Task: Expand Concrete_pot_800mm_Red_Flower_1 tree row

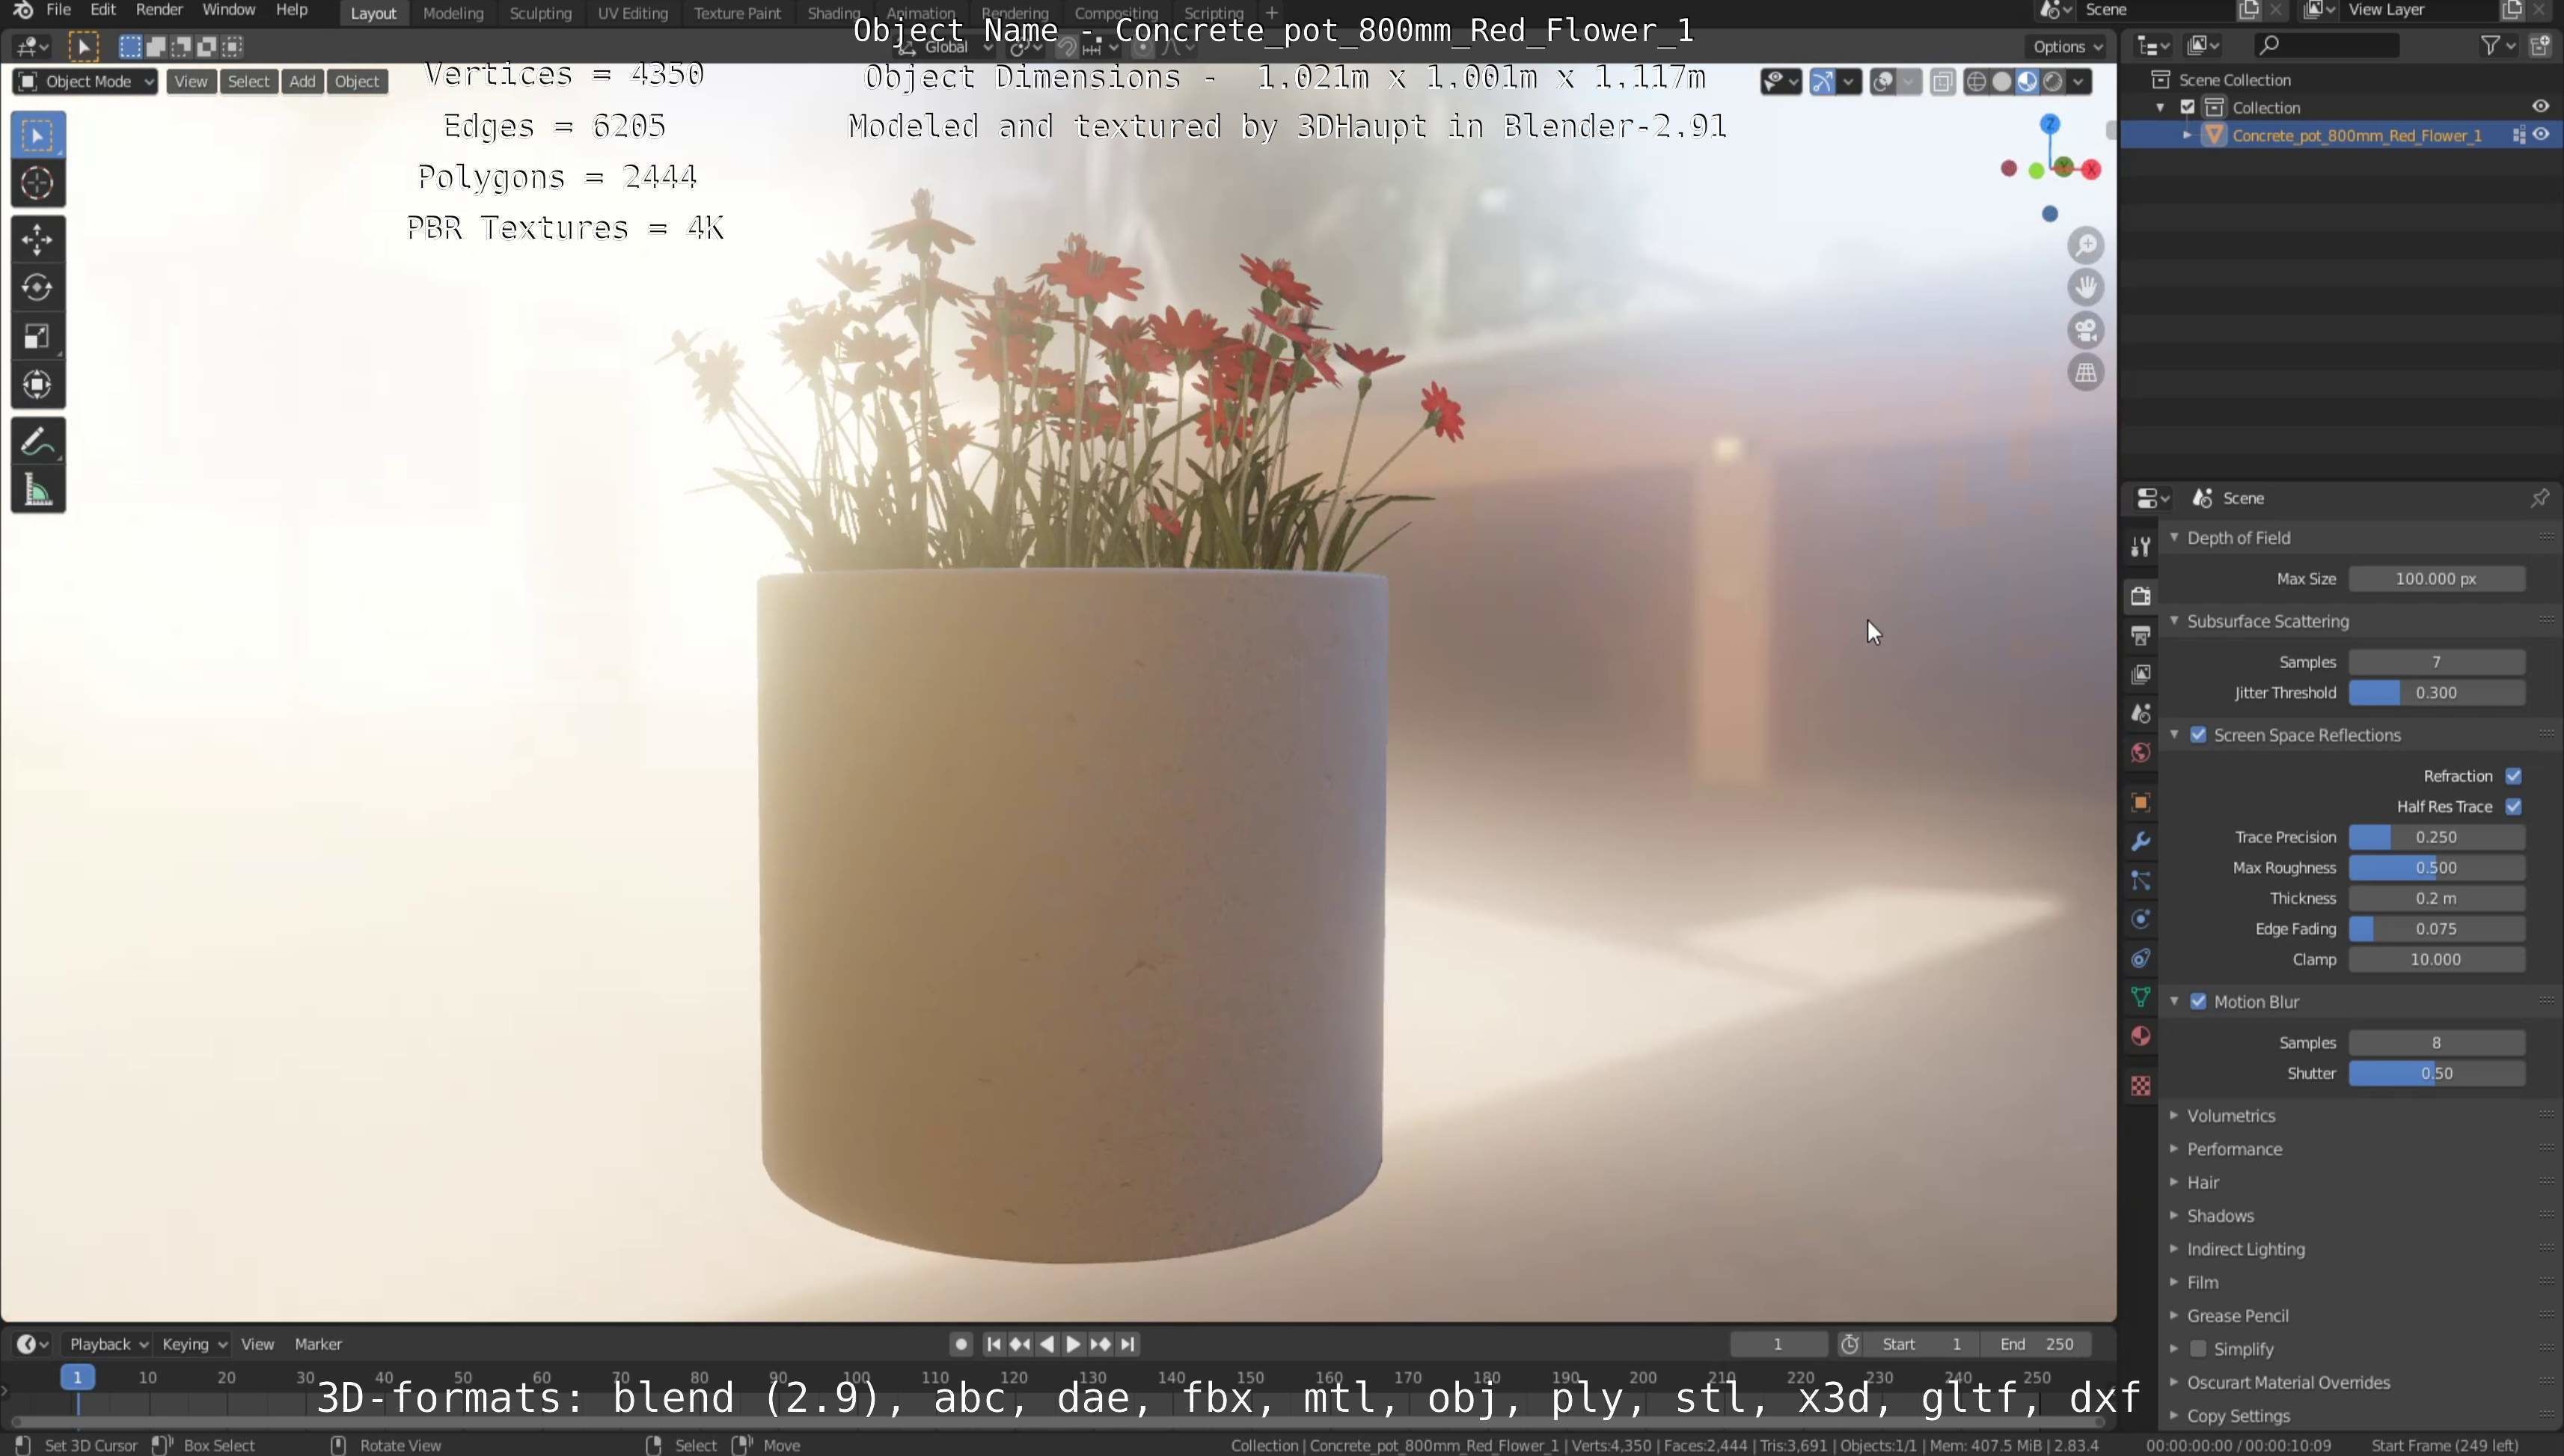Action: pyautogui.click(x=2187, y=135)
